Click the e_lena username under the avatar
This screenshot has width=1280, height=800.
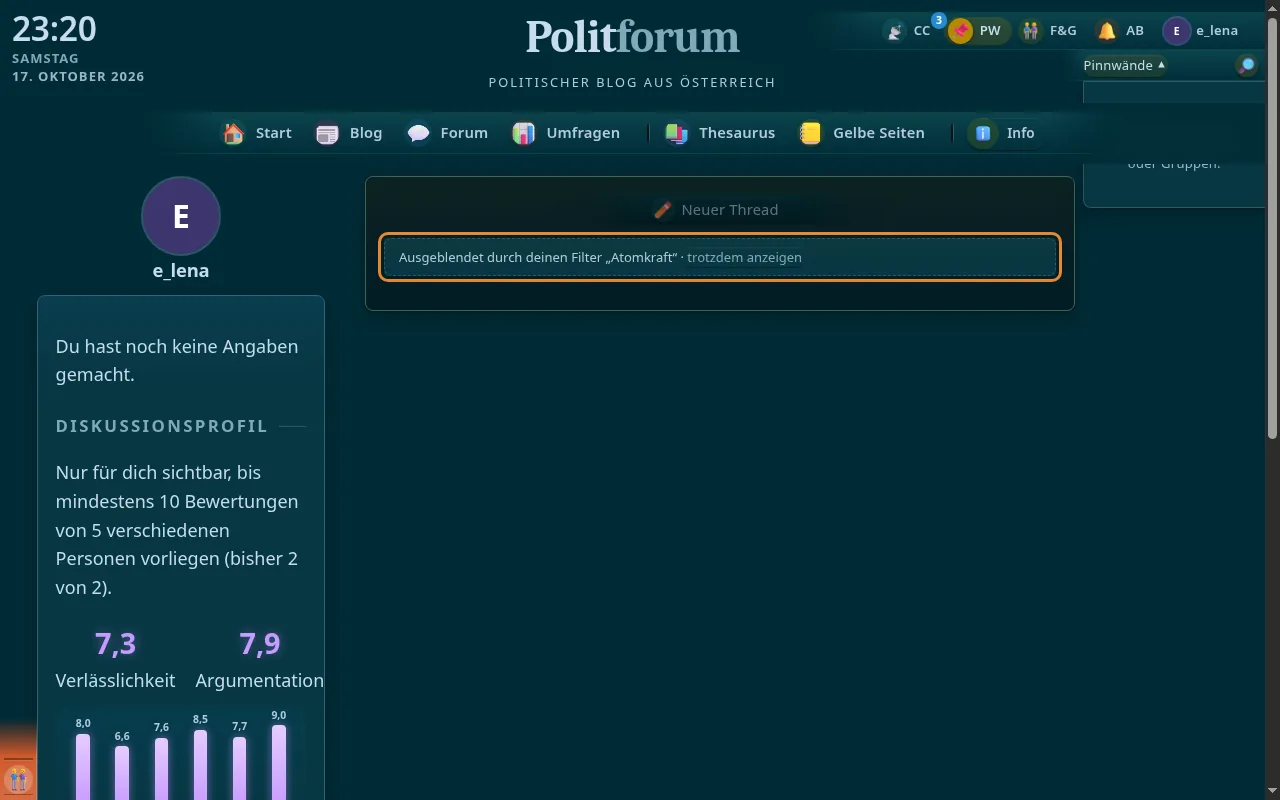click(181, 271)
